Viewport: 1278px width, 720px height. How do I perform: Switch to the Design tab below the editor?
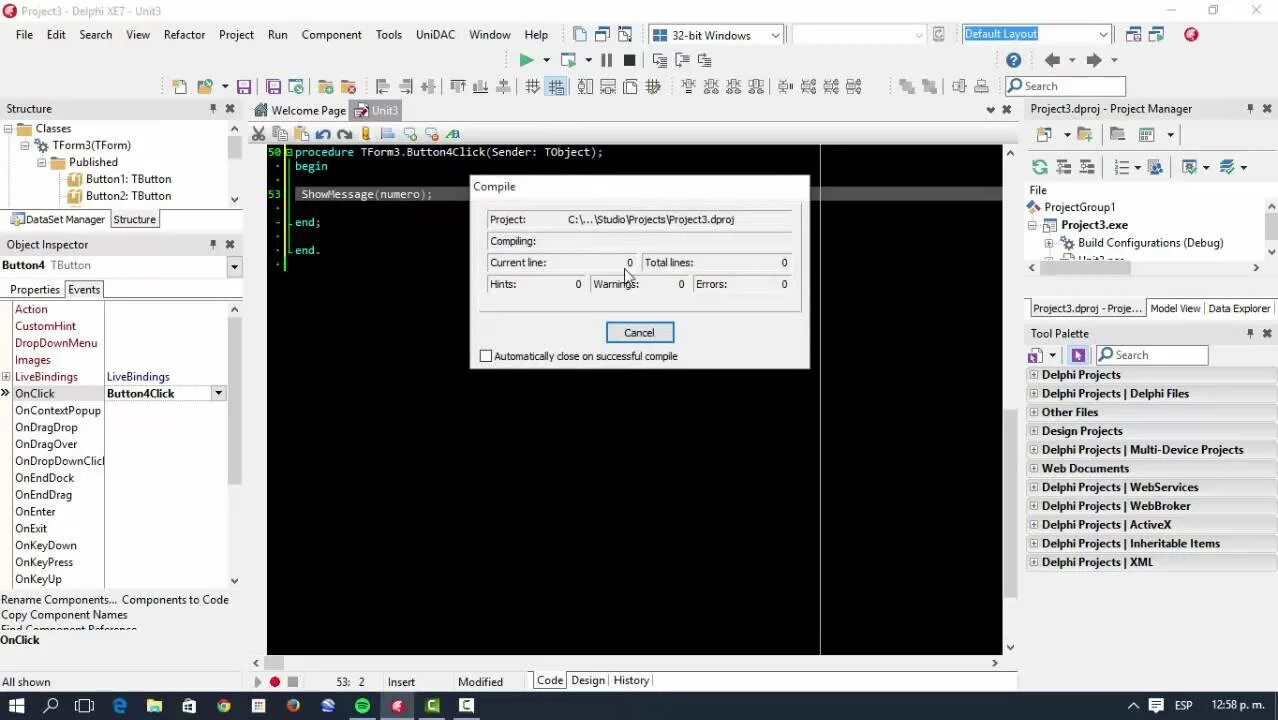pyautogui.click(x=588, y=681)
